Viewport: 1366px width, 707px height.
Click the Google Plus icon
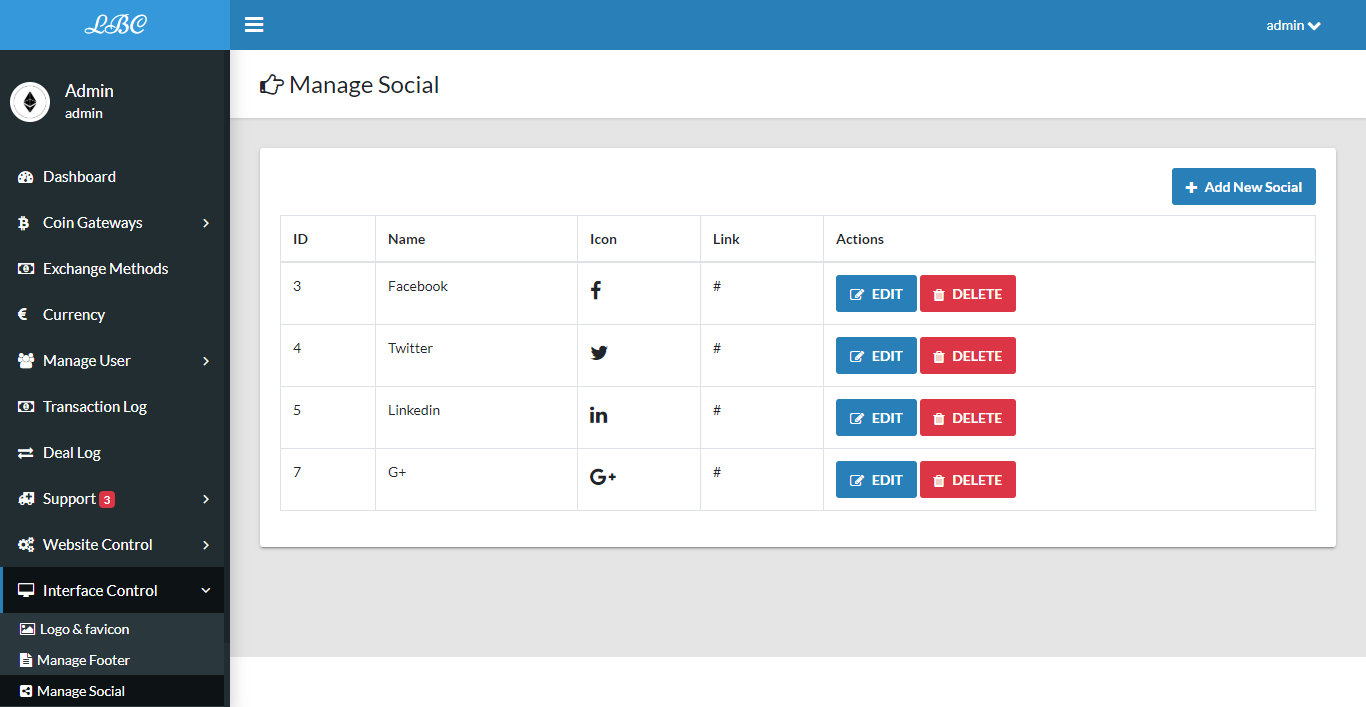click(x=603, y=477)
